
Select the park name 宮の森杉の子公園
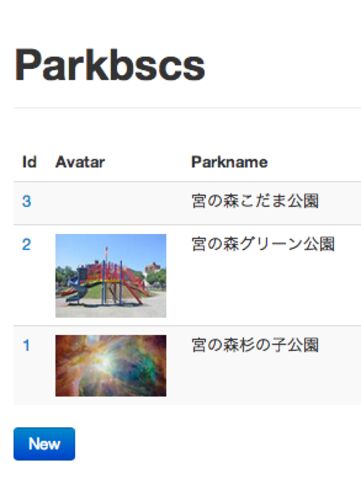coord(255,345)
